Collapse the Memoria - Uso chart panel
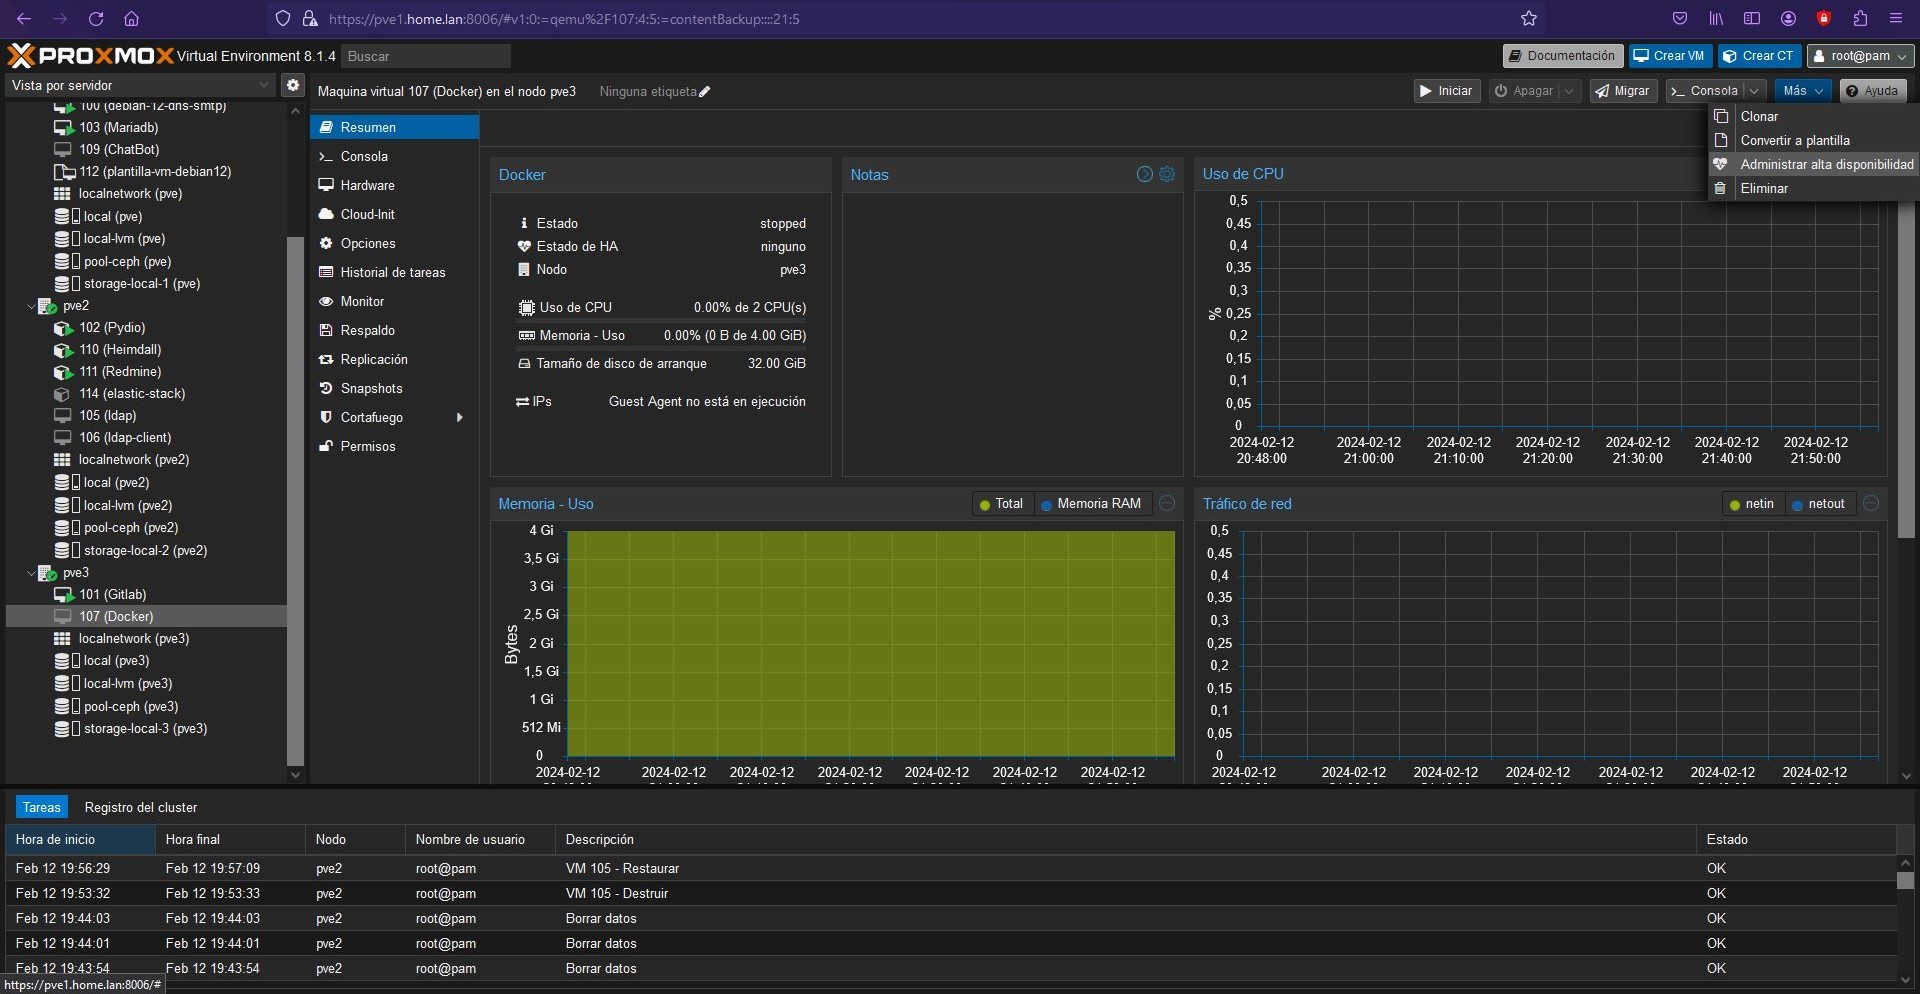Viewport: 1920px width, 994px height. (x=1167, y=504)
